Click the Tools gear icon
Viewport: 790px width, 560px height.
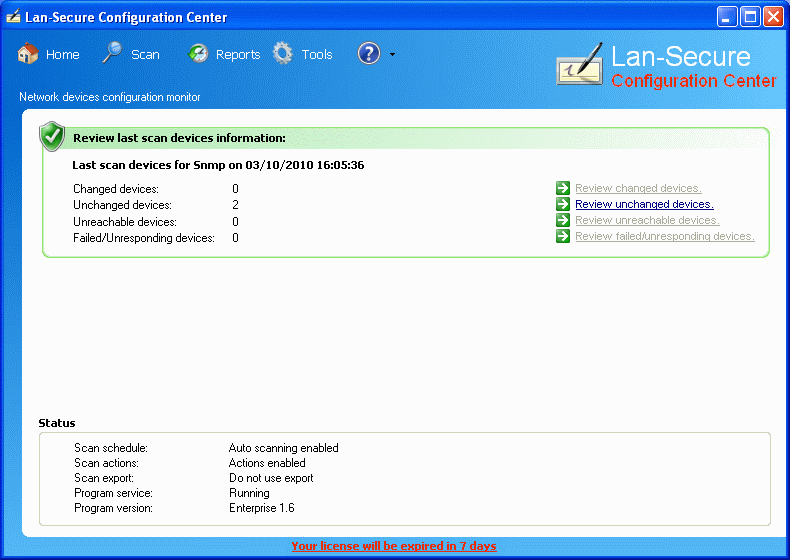(x=283, y=53)
